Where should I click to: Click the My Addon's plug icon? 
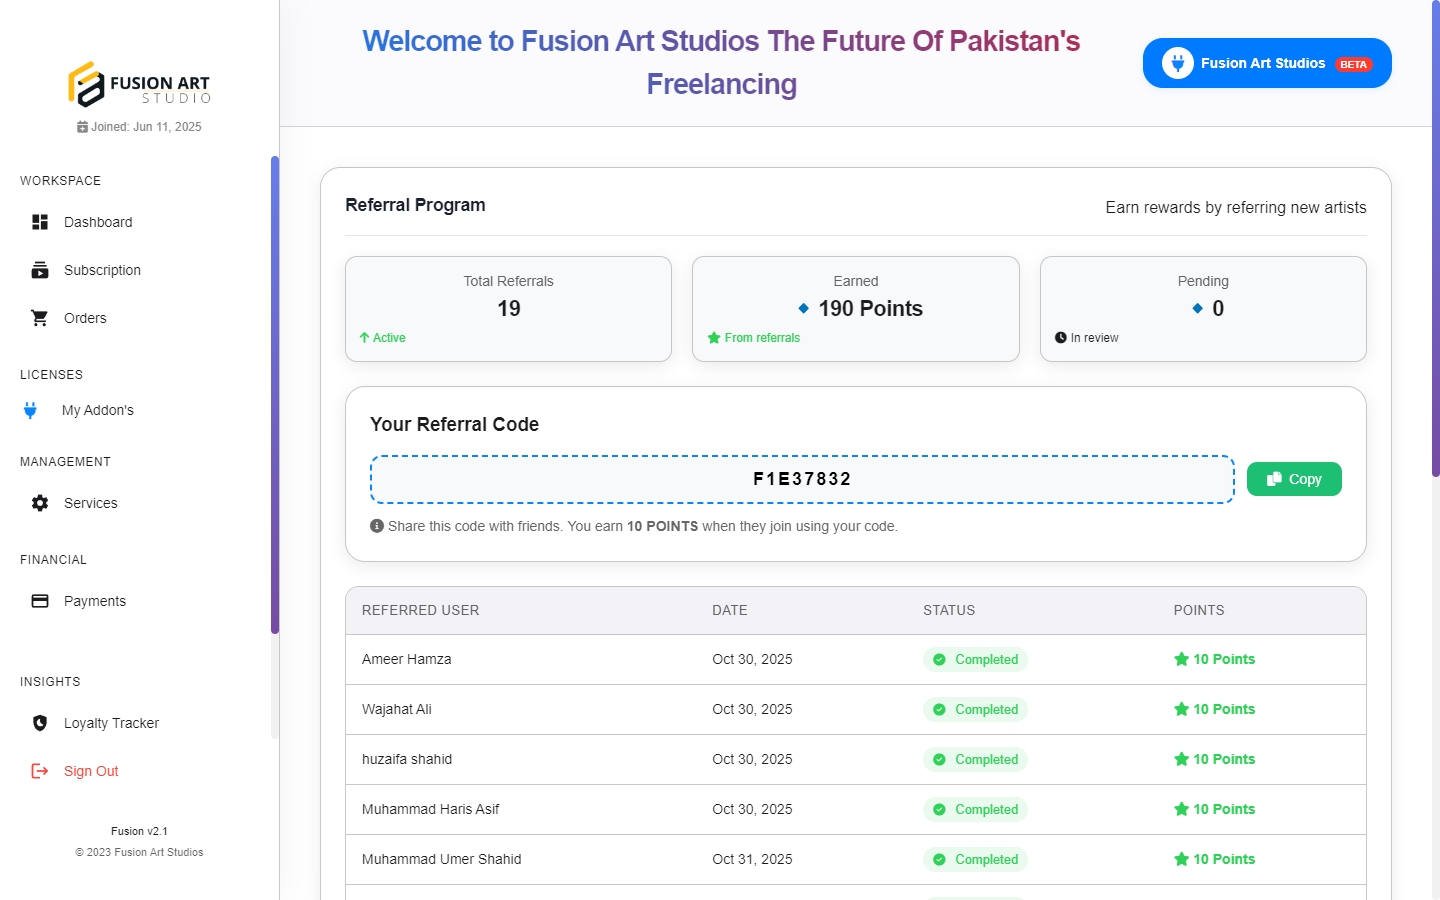pyautogui.click(x=30, y=410)
